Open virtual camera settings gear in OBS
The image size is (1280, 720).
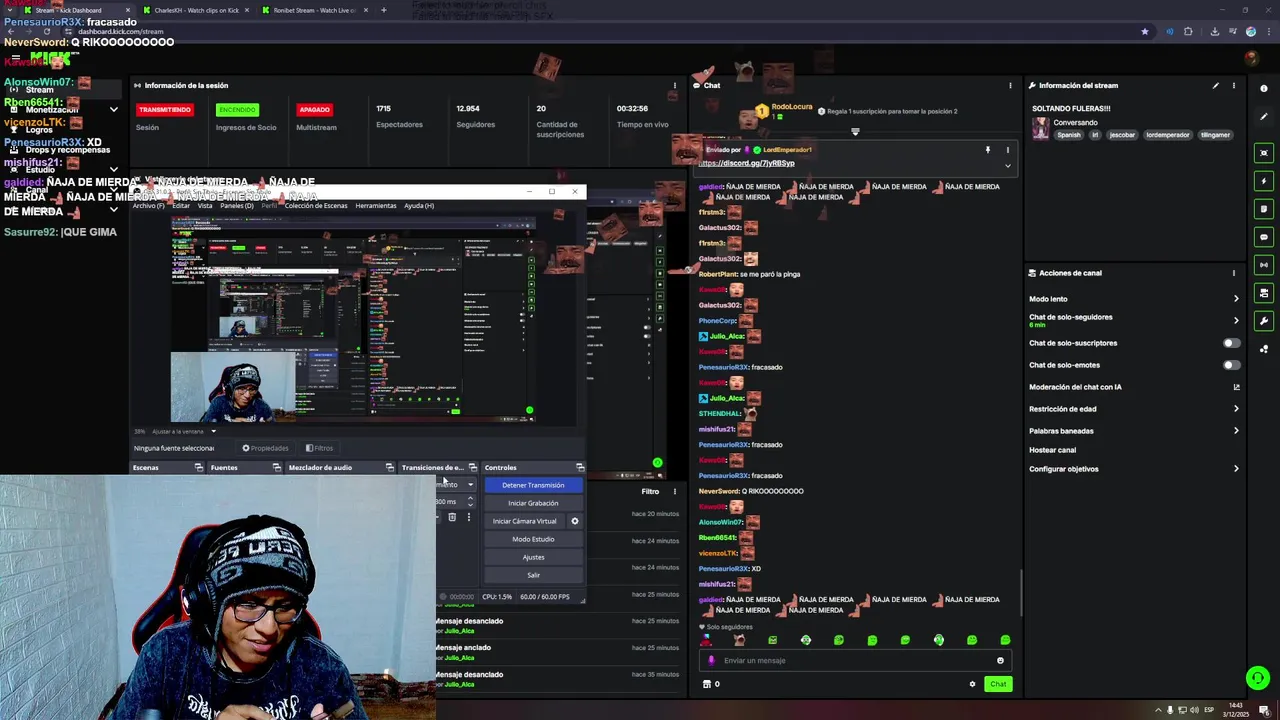pyautogui.click(x=574, y=521)
